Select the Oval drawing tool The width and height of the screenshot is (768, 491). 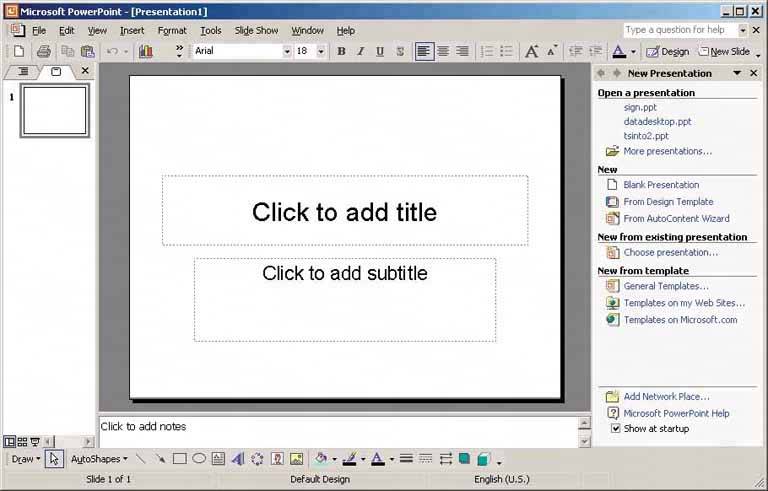point(199,459)
